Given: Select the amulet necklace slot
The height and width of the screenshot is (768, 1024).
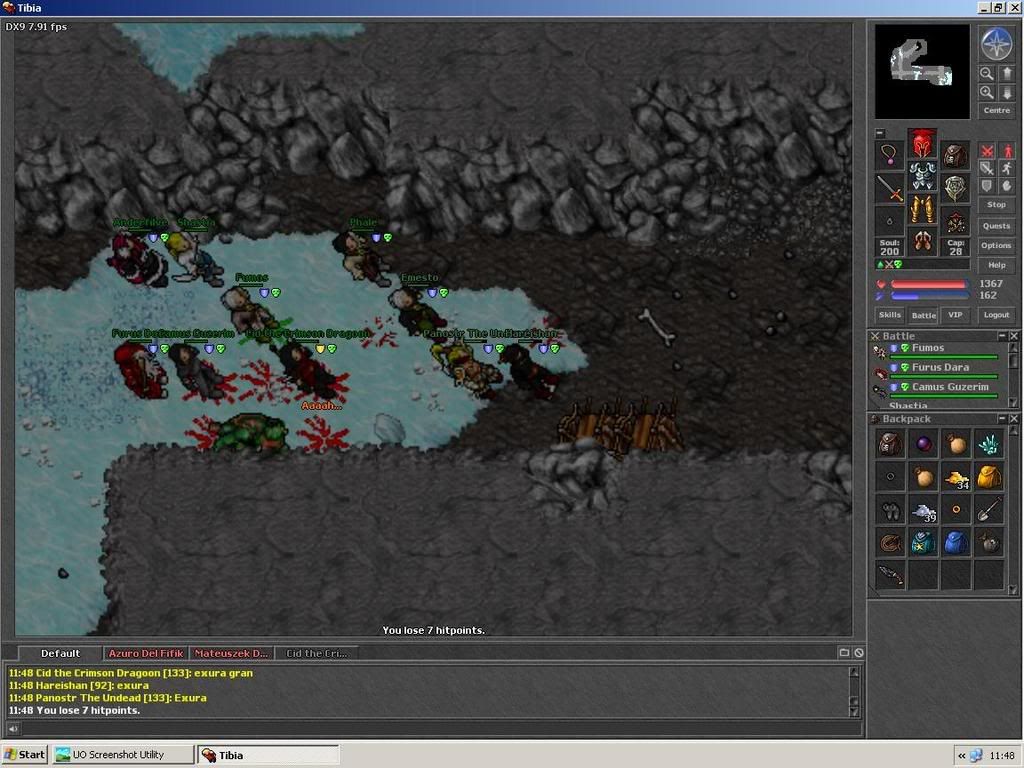Looking at the screenshot, I should [x=889, y=155].
